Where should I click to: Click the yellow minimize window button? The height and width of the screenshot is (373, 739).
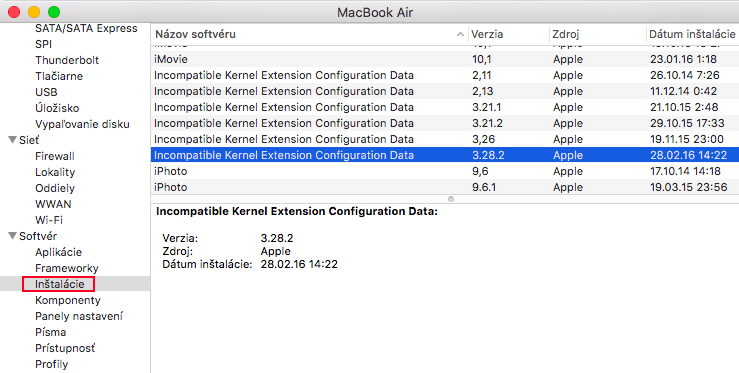coord(34,12)
